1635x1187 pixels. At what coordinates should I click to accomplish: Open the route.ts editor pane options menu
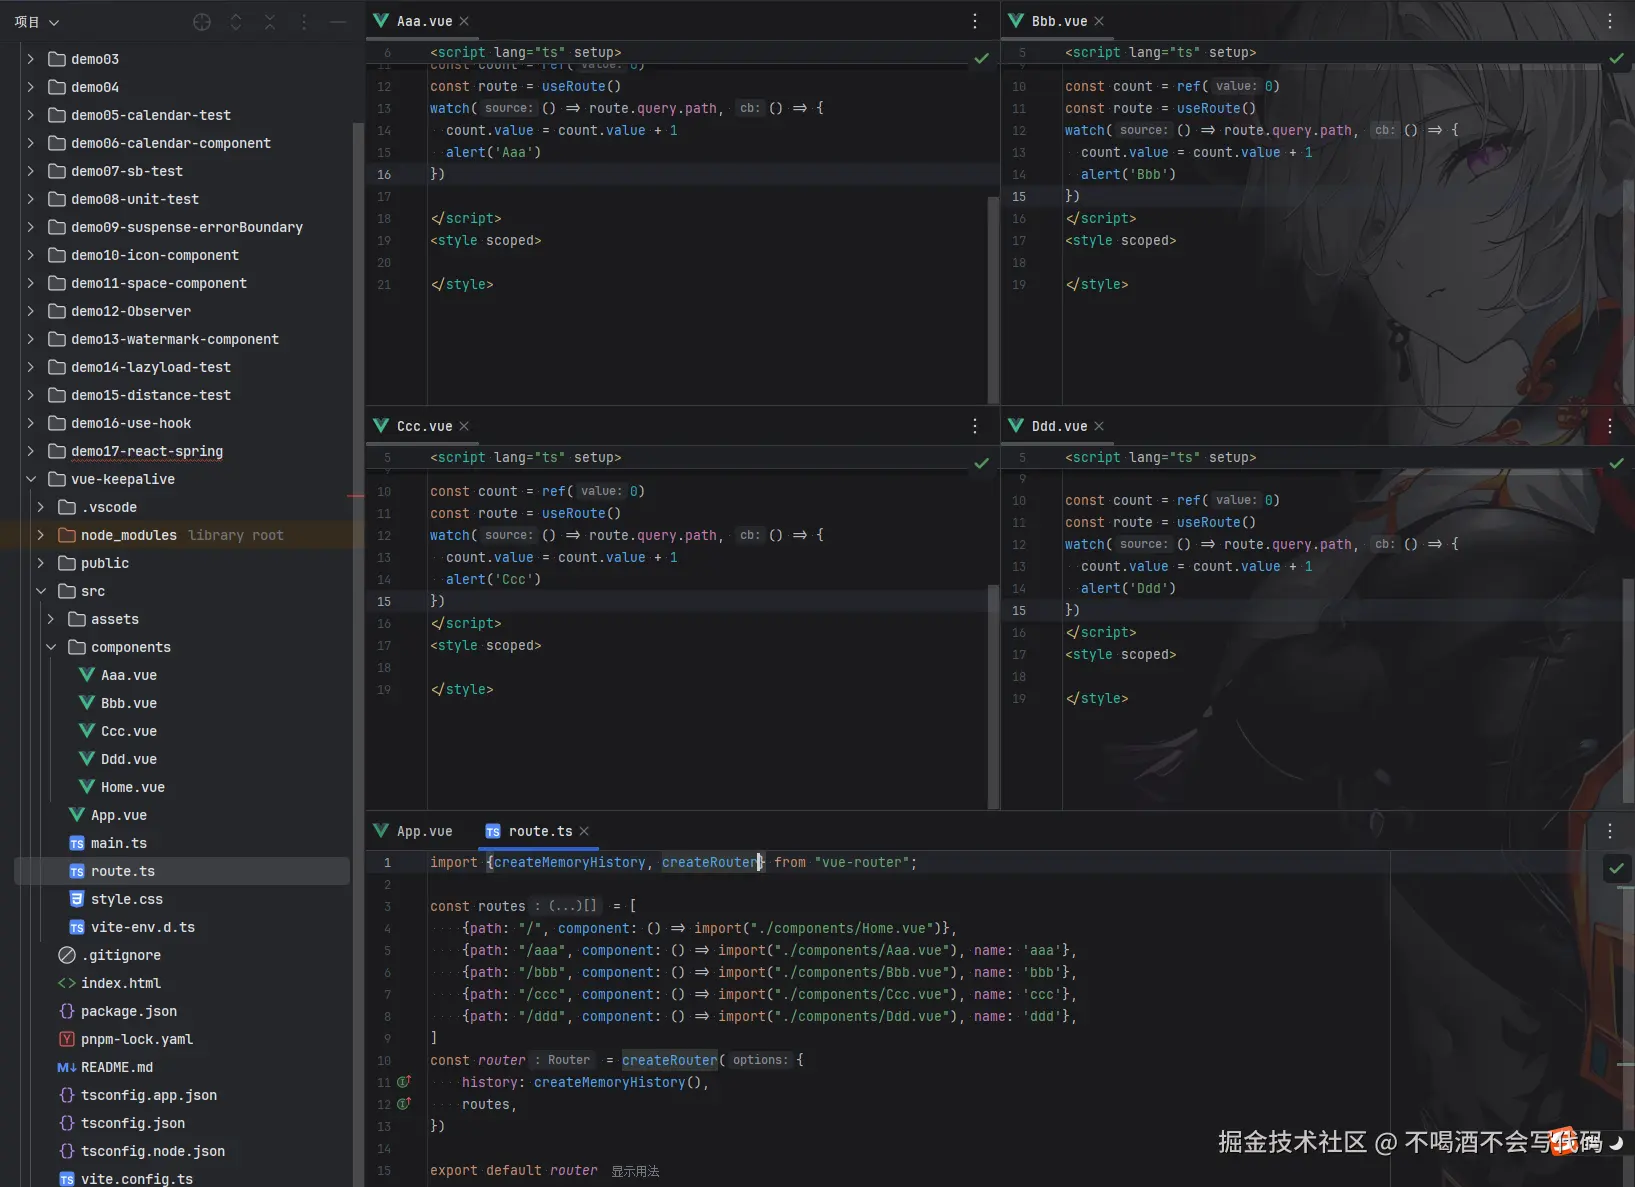pos(1610,831)
